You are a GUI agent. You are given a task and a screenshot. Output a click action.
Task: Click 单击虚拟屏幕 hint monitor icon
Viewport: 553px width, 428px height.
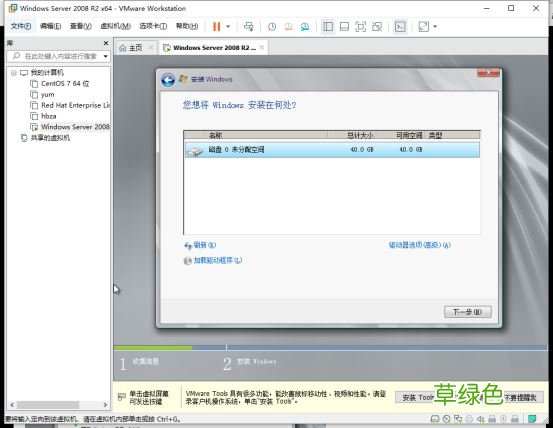(x=121, y=397)
